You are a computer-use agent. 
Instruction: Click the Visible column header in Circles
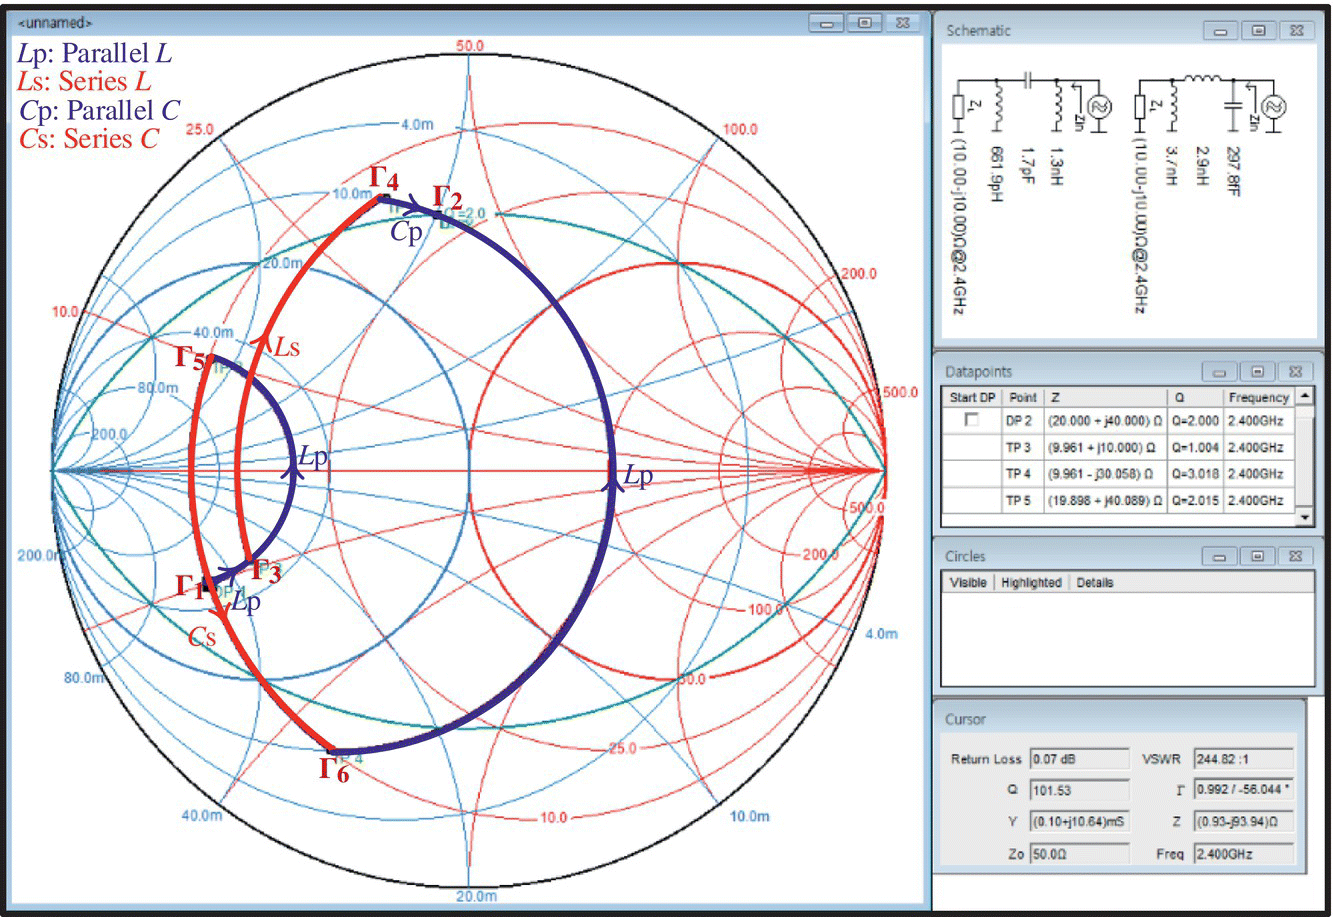pos(967,582)
